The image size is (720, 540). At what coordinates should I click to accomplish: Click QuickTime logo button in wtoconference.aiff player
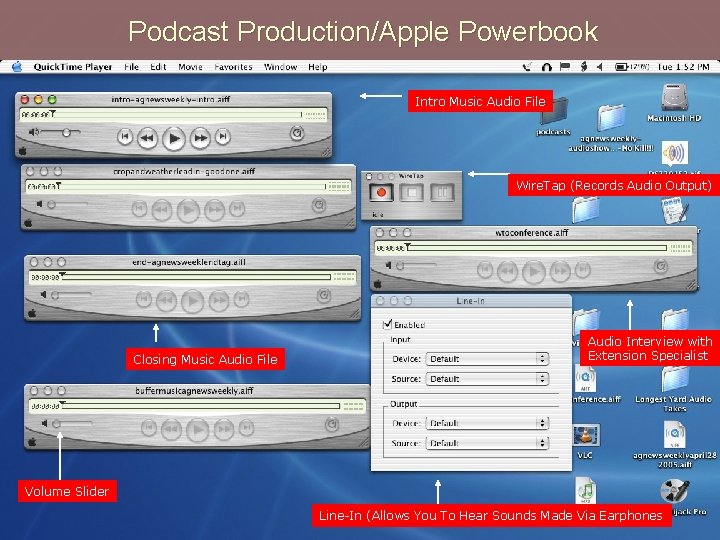pos(660,266)
